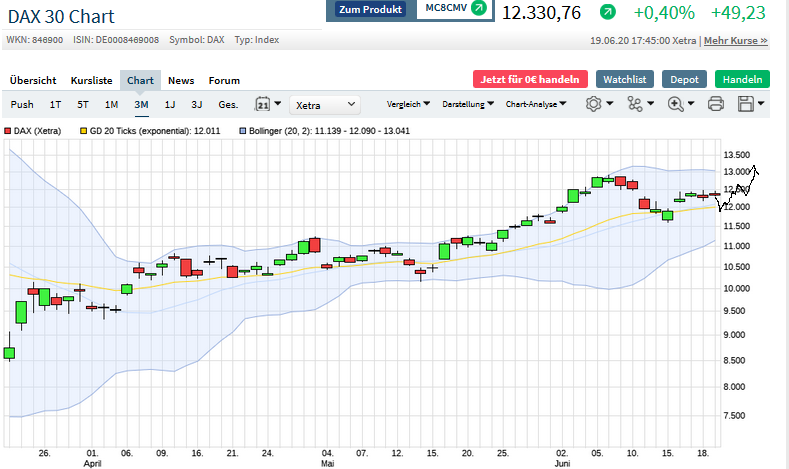Select Push time range

[x=22, y=105]
